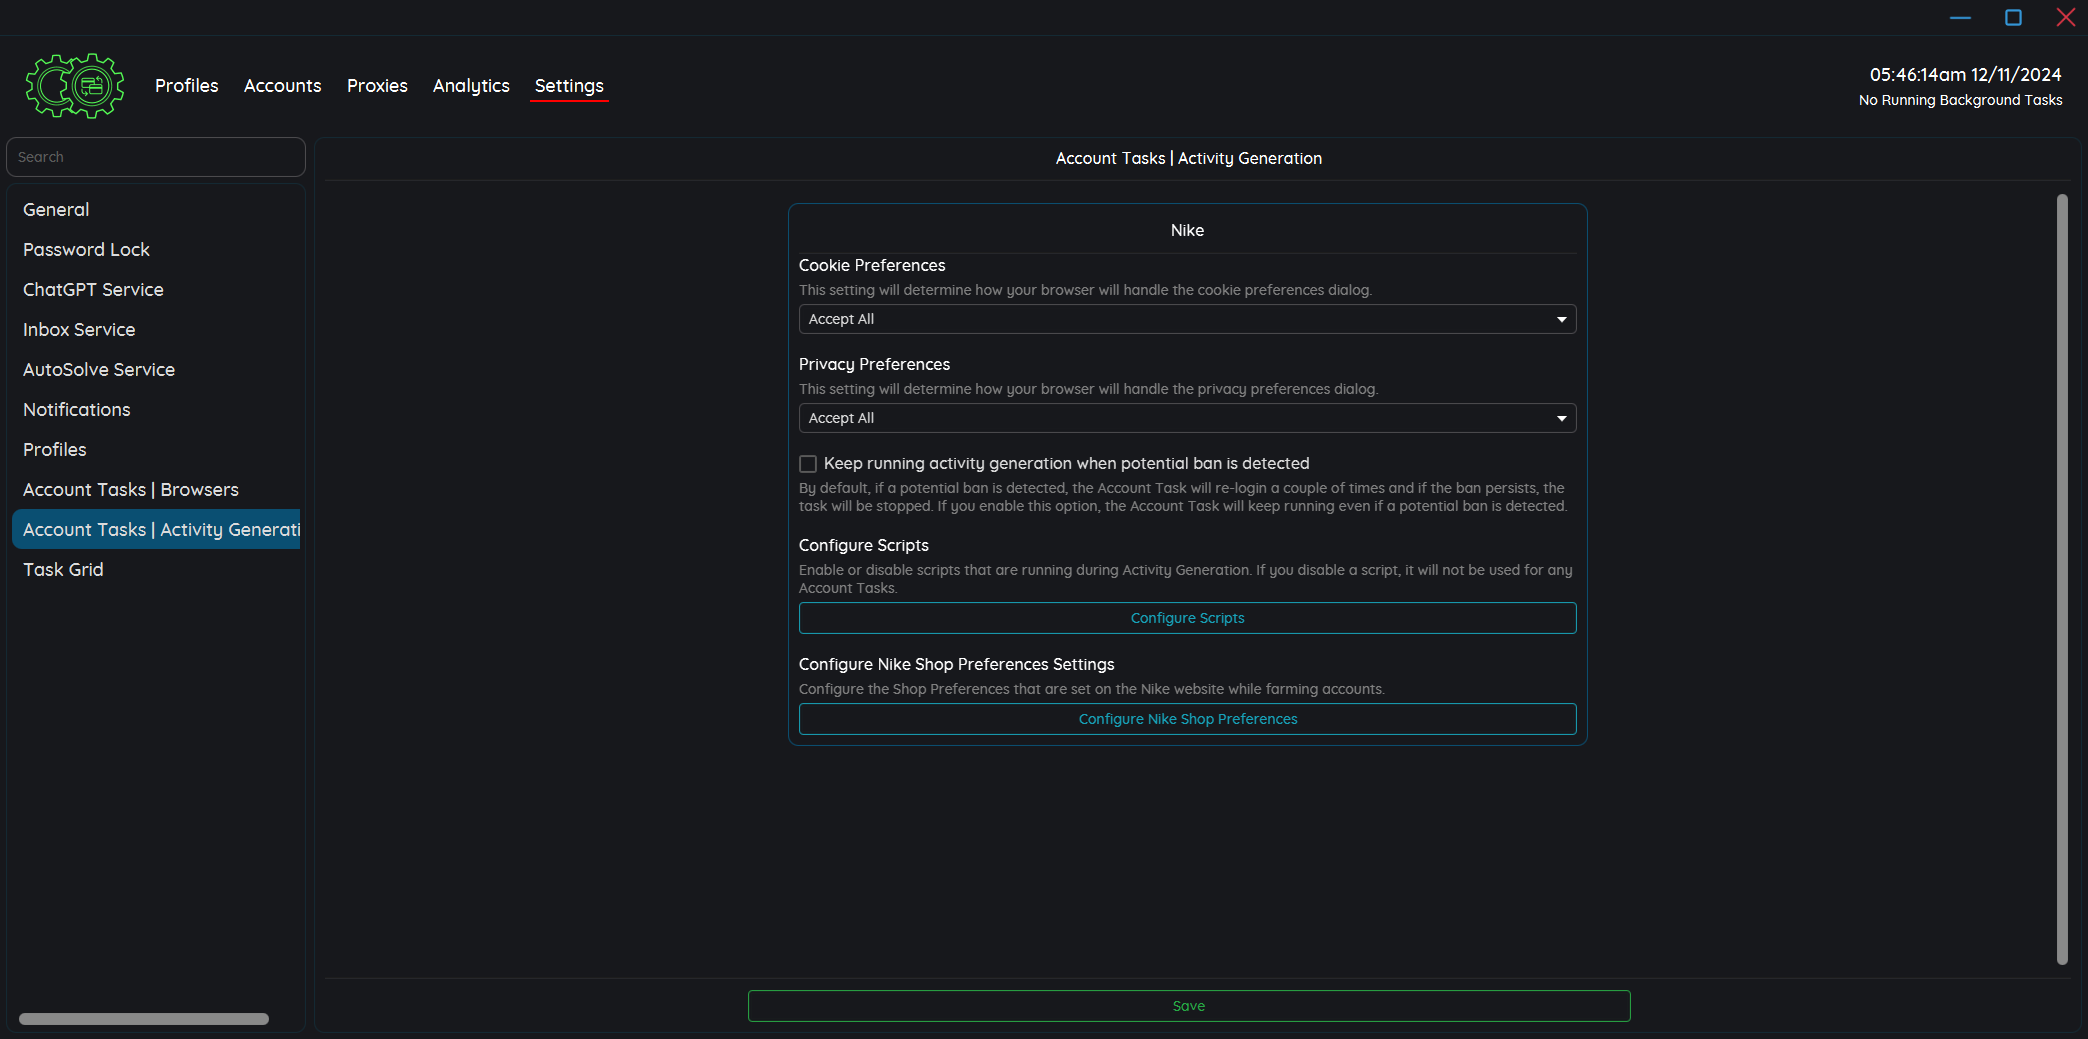
Task: Click the green gear app logo
Action: tap(75, 86)
